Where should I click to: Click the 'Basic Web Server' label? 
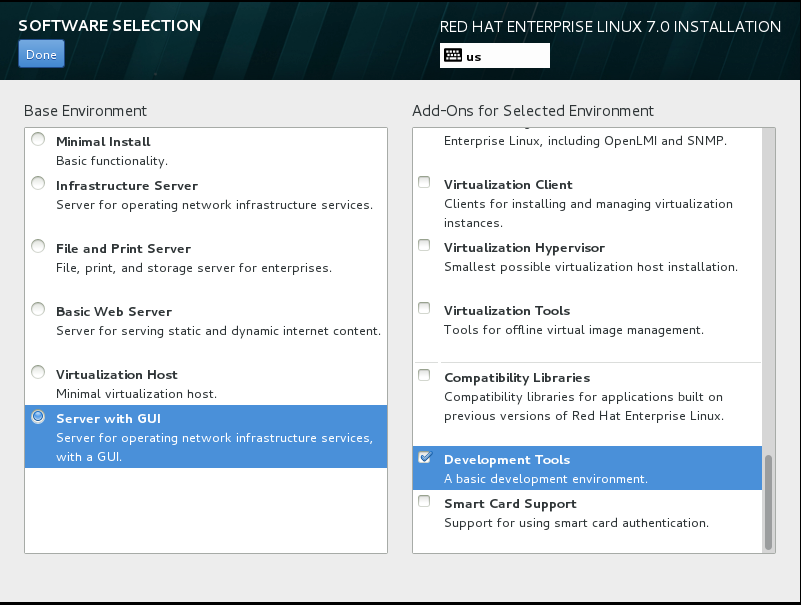coord(114,311)
